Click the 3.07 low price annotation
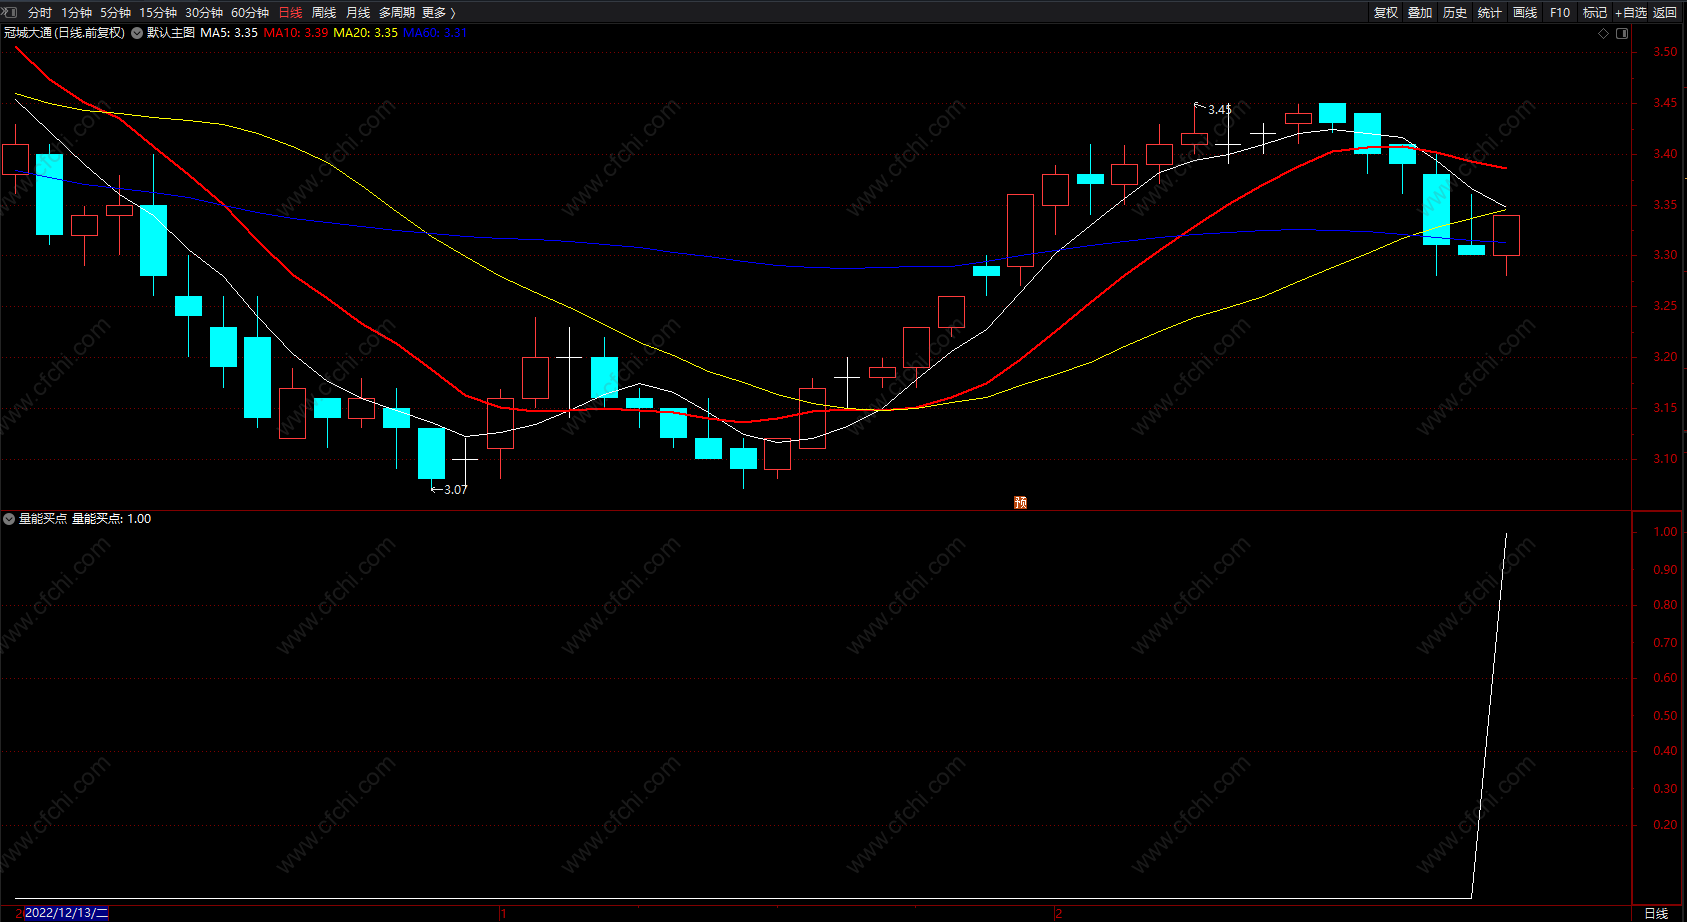The height and width of the screenshot is (922, 1687). coord(456,490)
